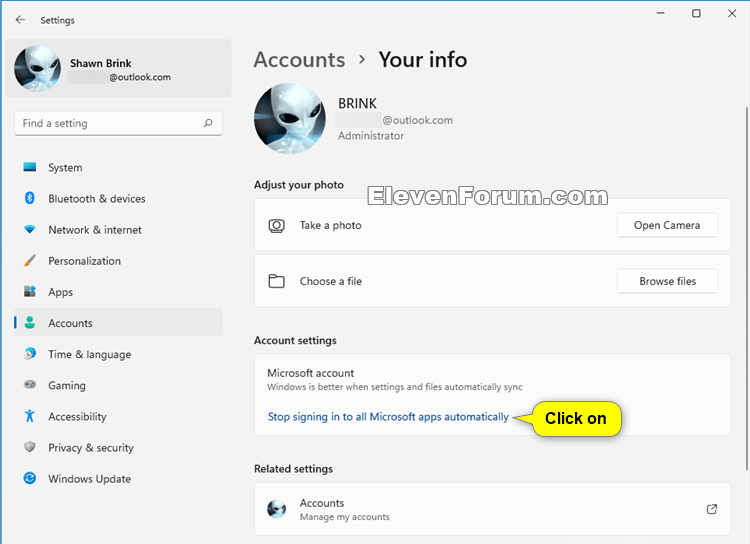This screenshot has width=750, height=544.
Task: Click the Adjust your photo heading
Action: coord(298,185)
